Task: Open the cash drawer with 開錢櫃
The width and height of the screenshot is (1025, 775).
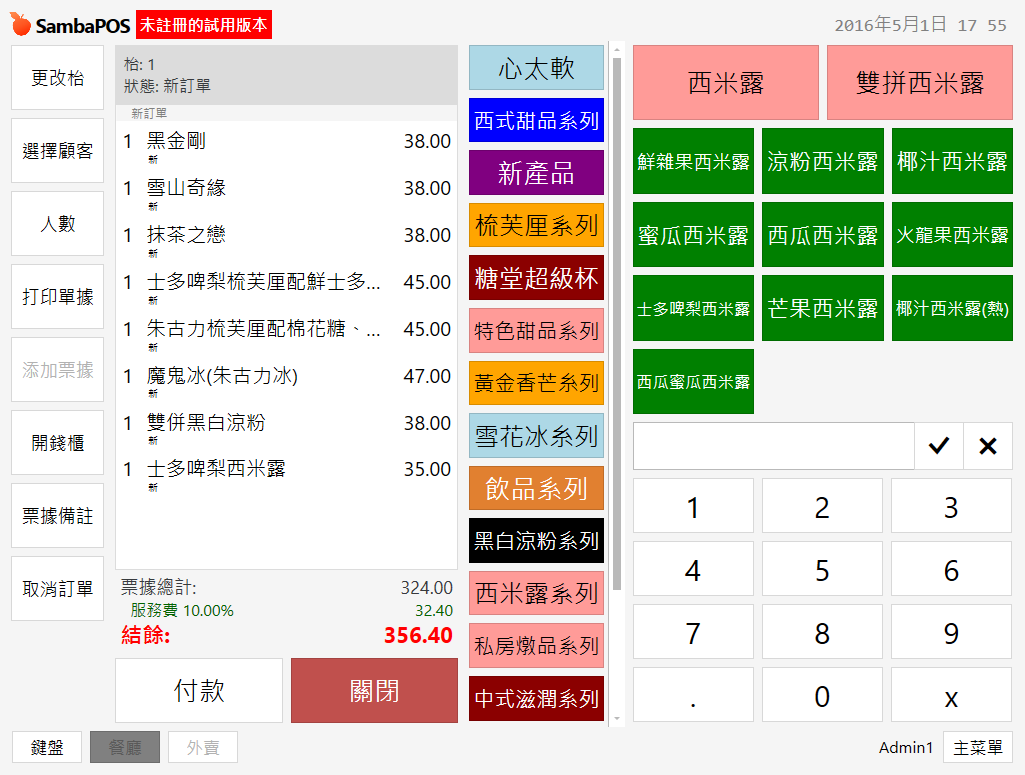Action: (x=58, y=443)
